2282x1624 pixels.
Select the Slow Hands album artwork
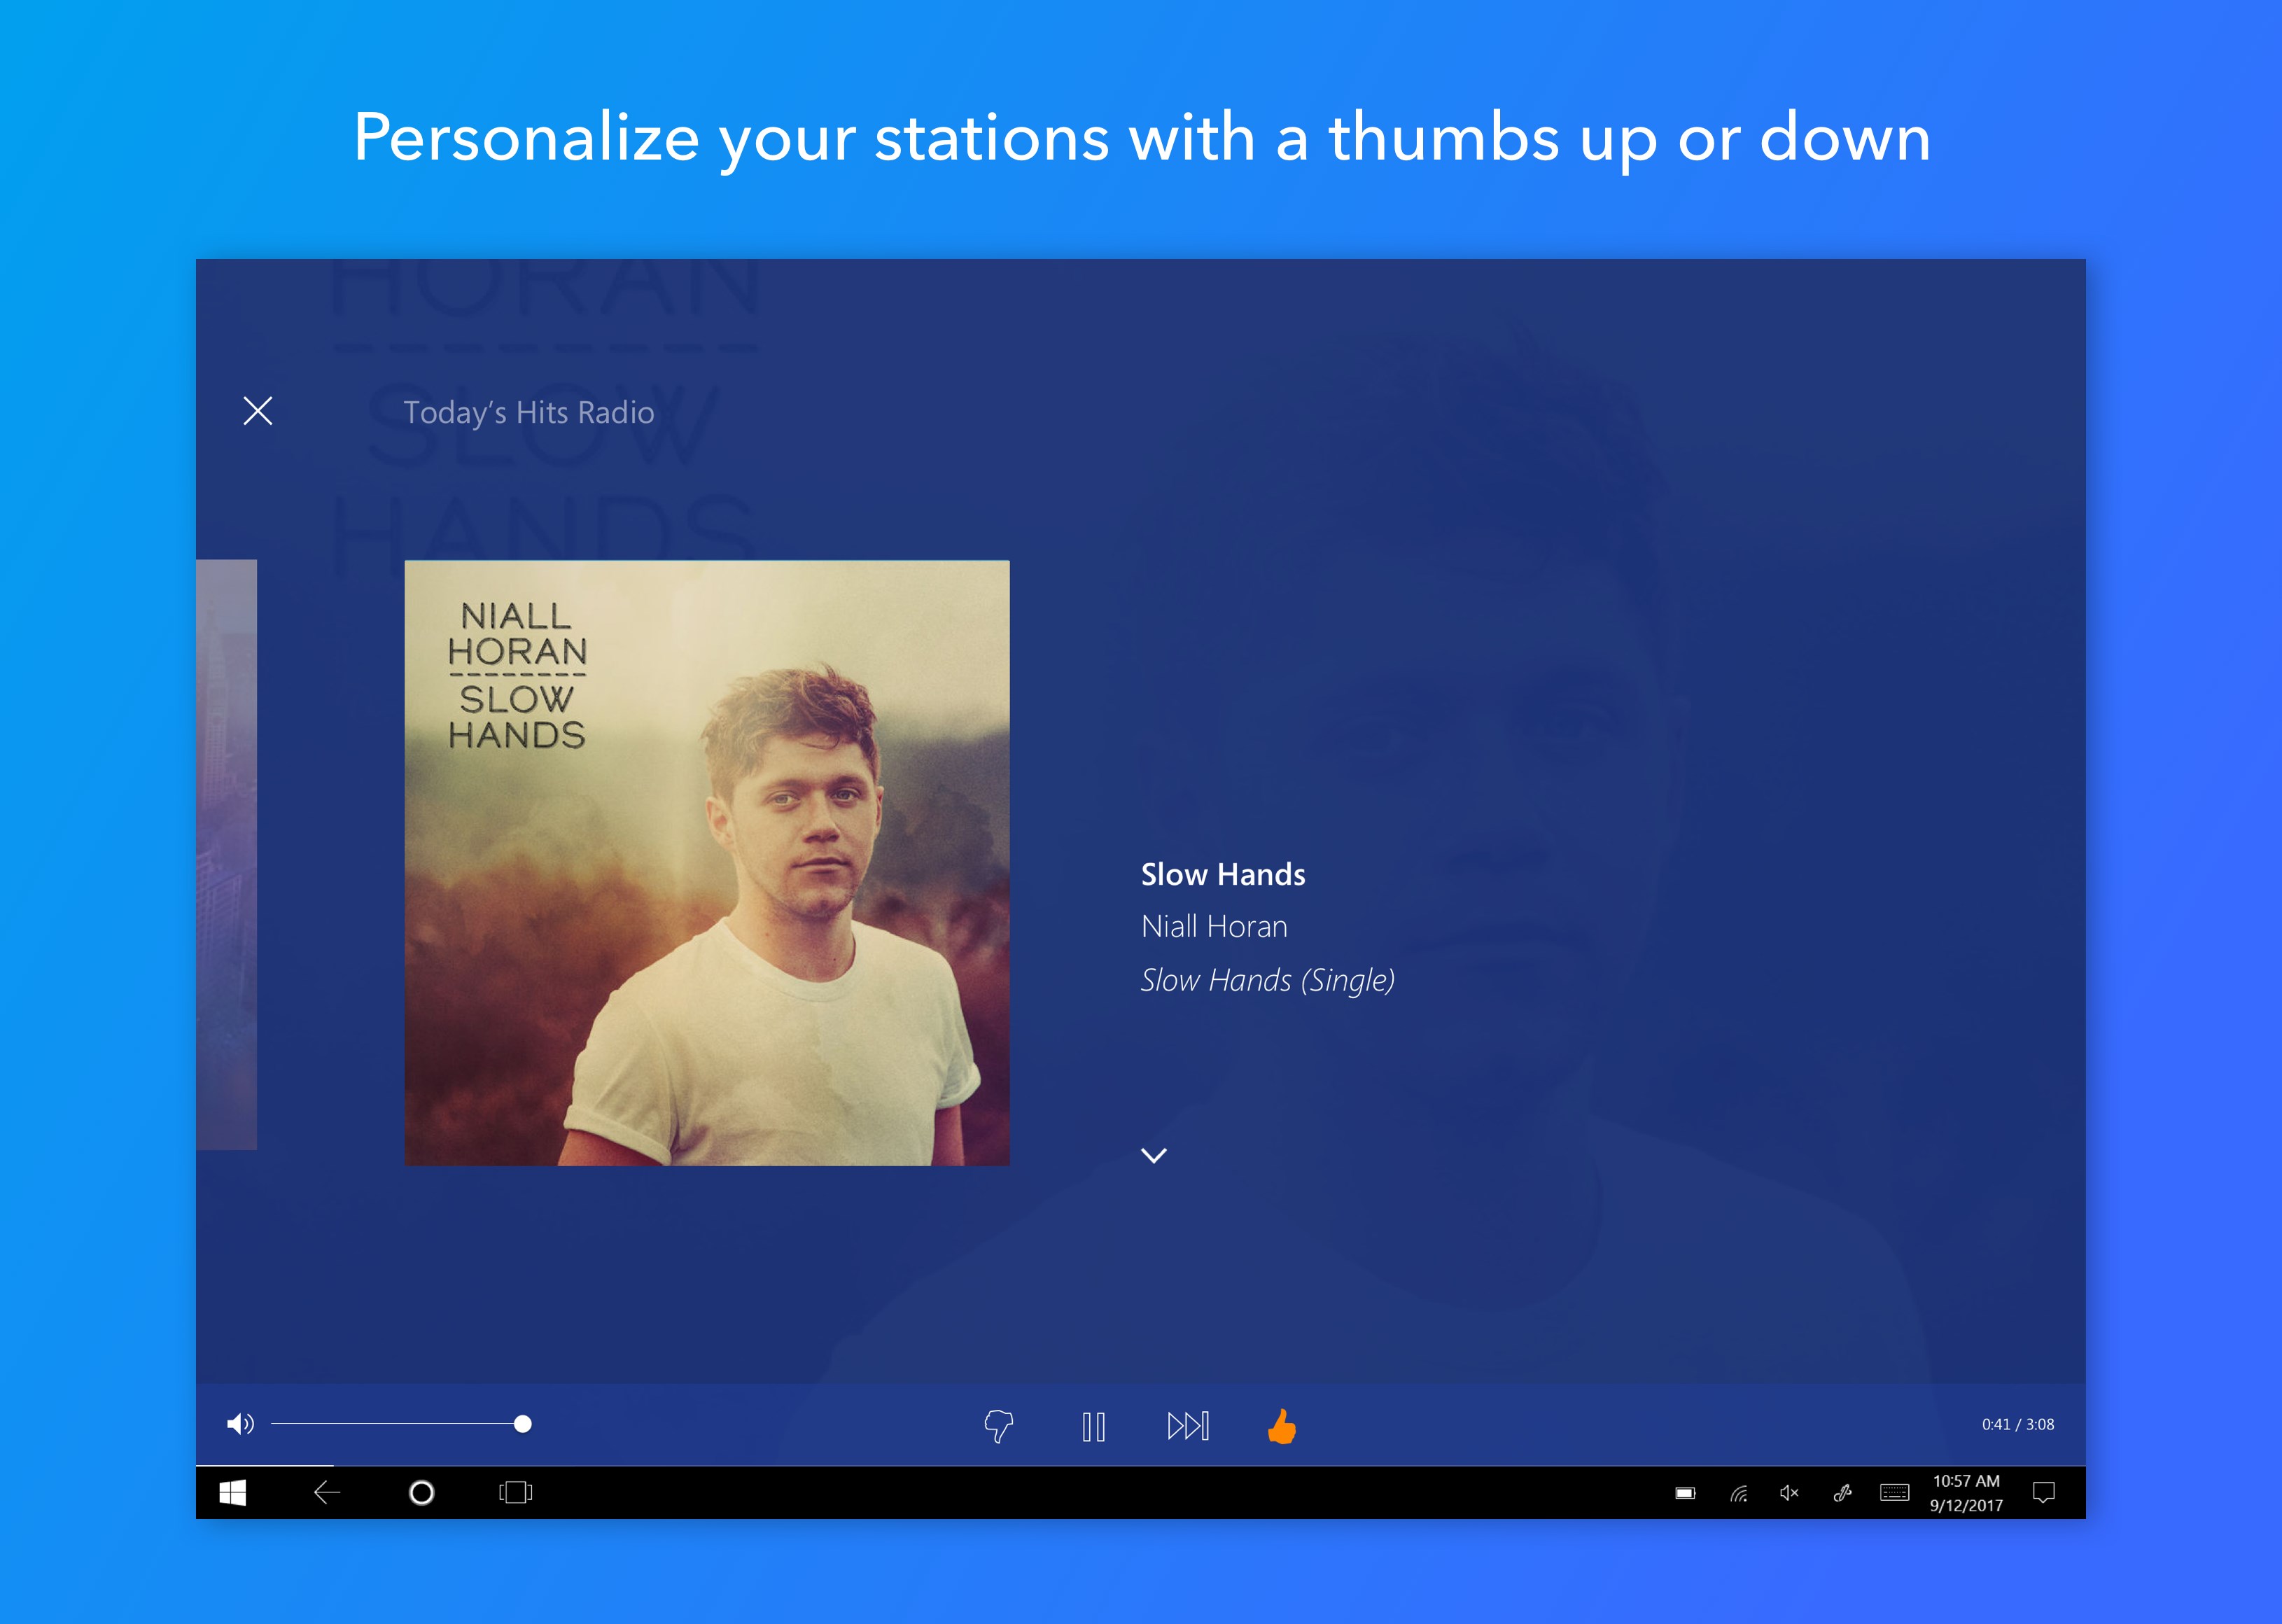706,862
